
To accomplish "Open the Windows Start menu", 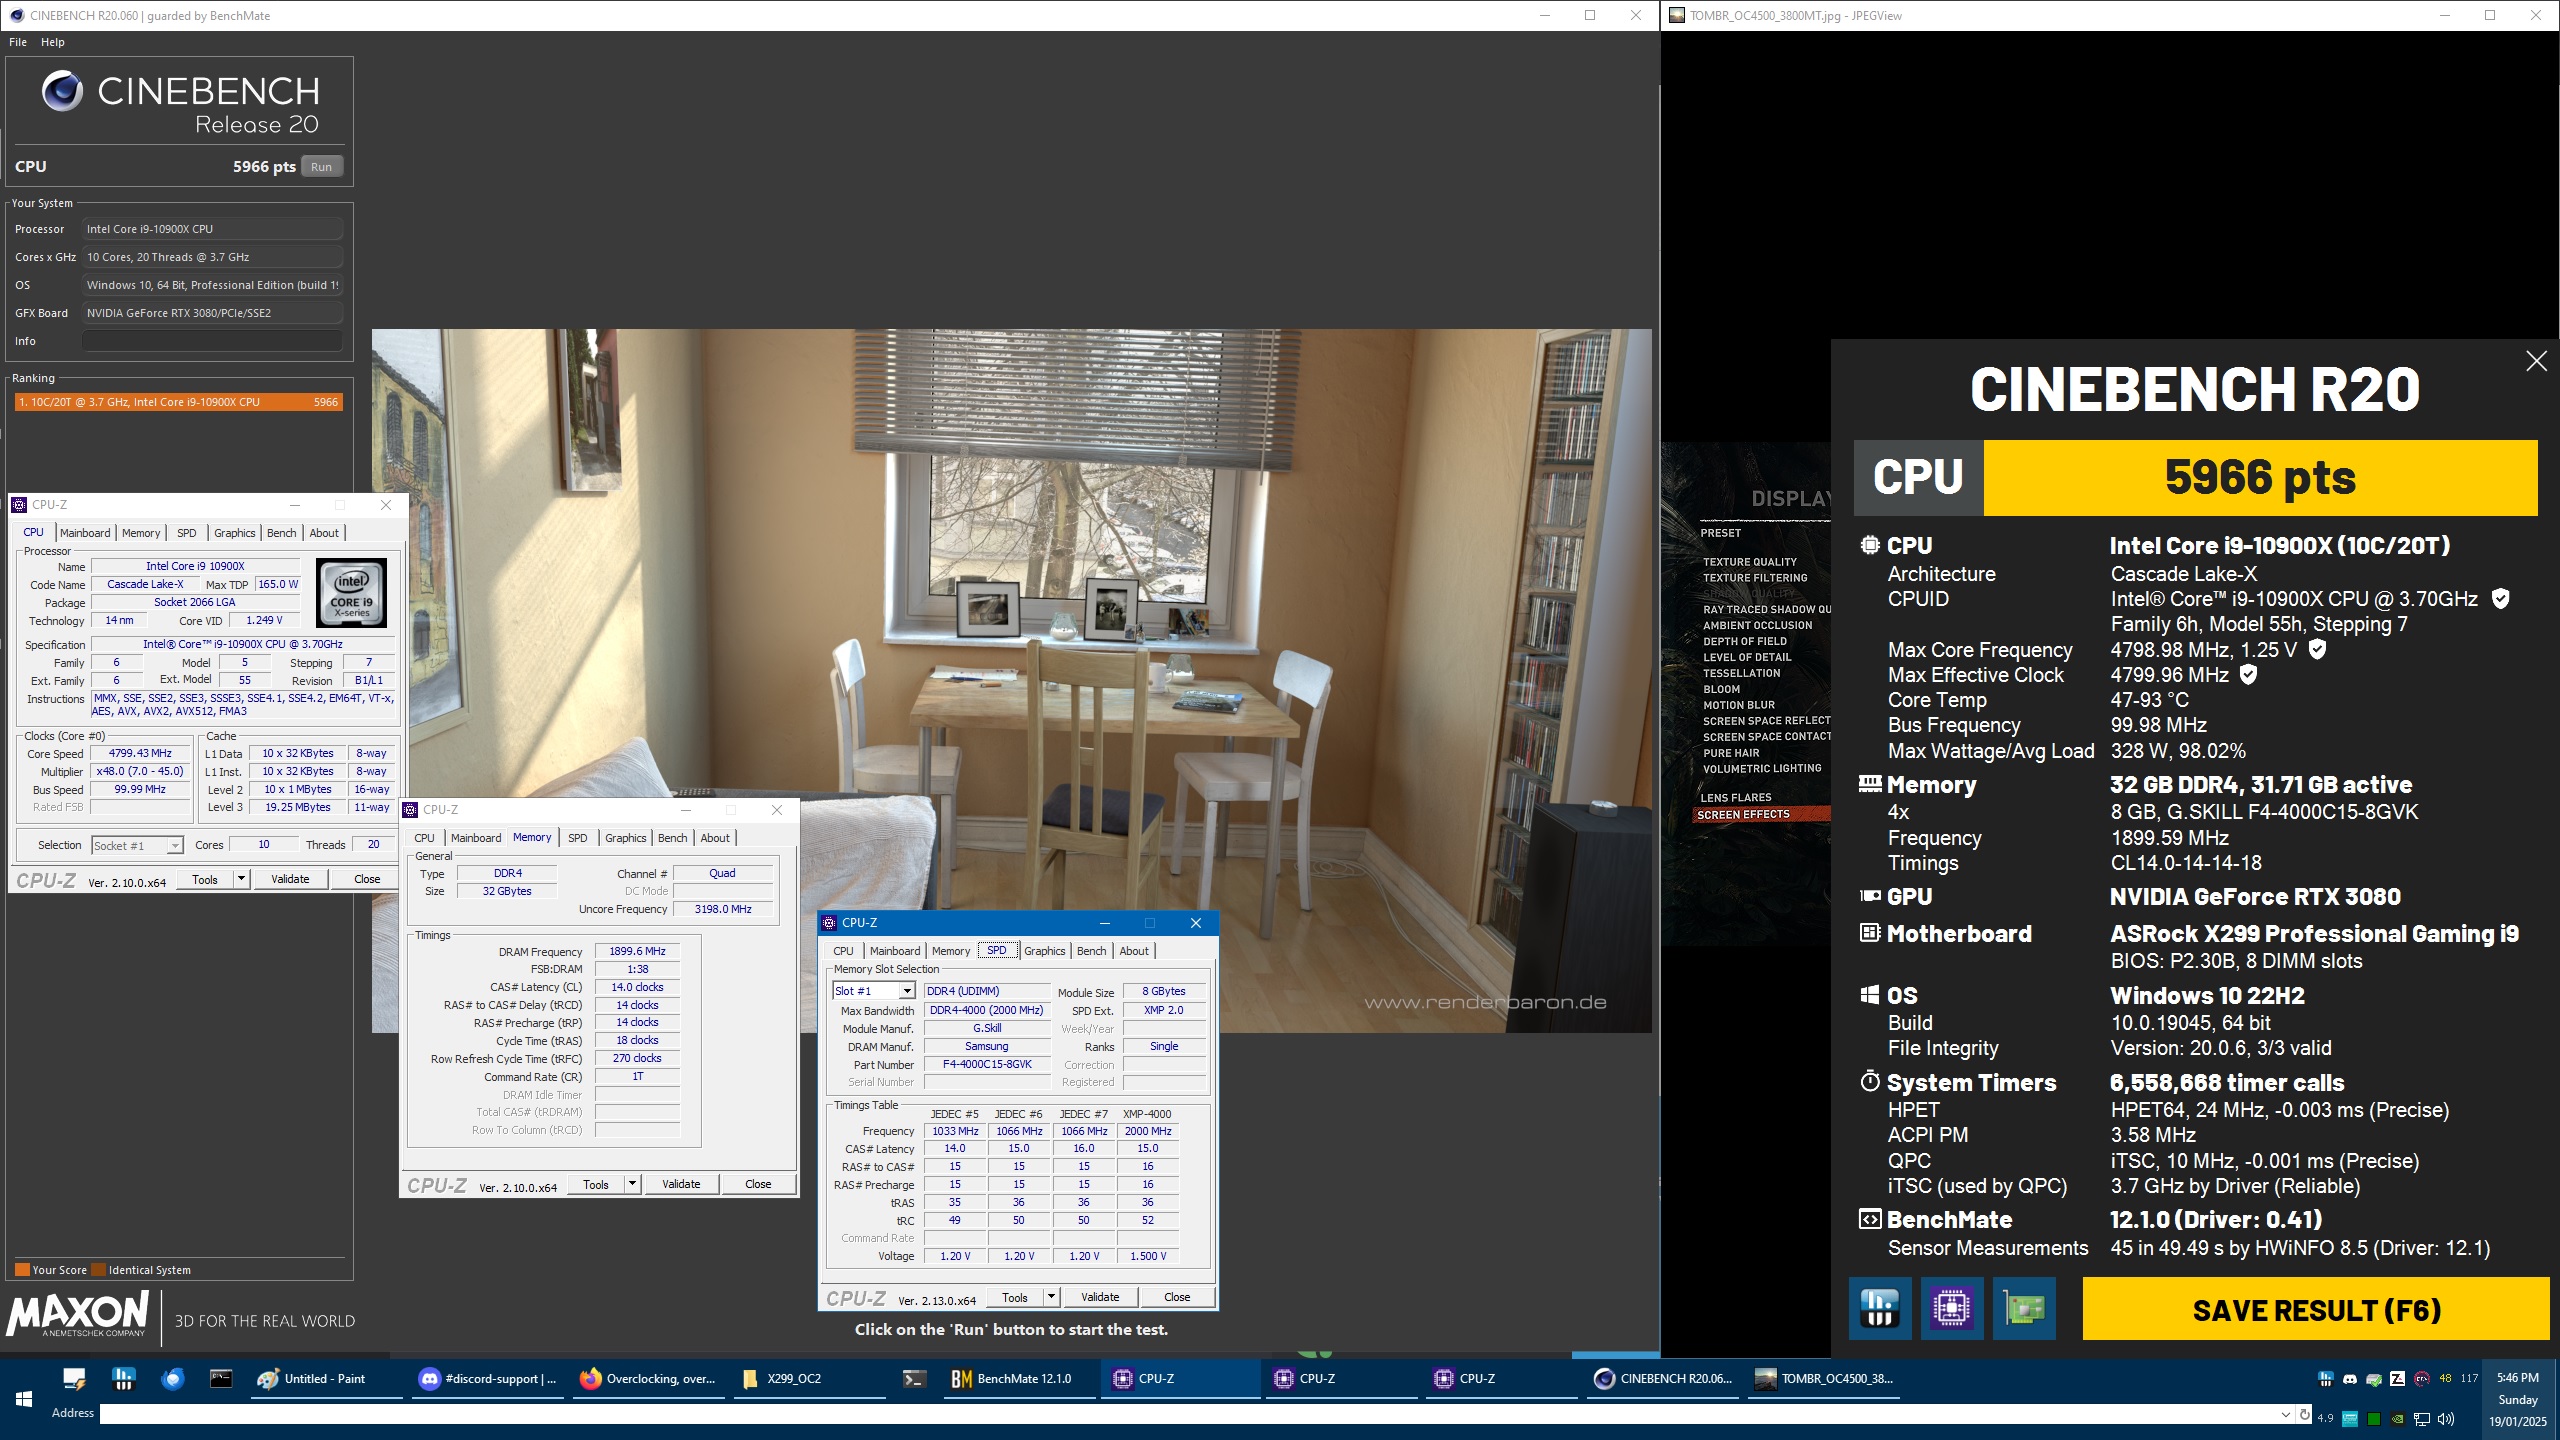I will point(24,1398).
